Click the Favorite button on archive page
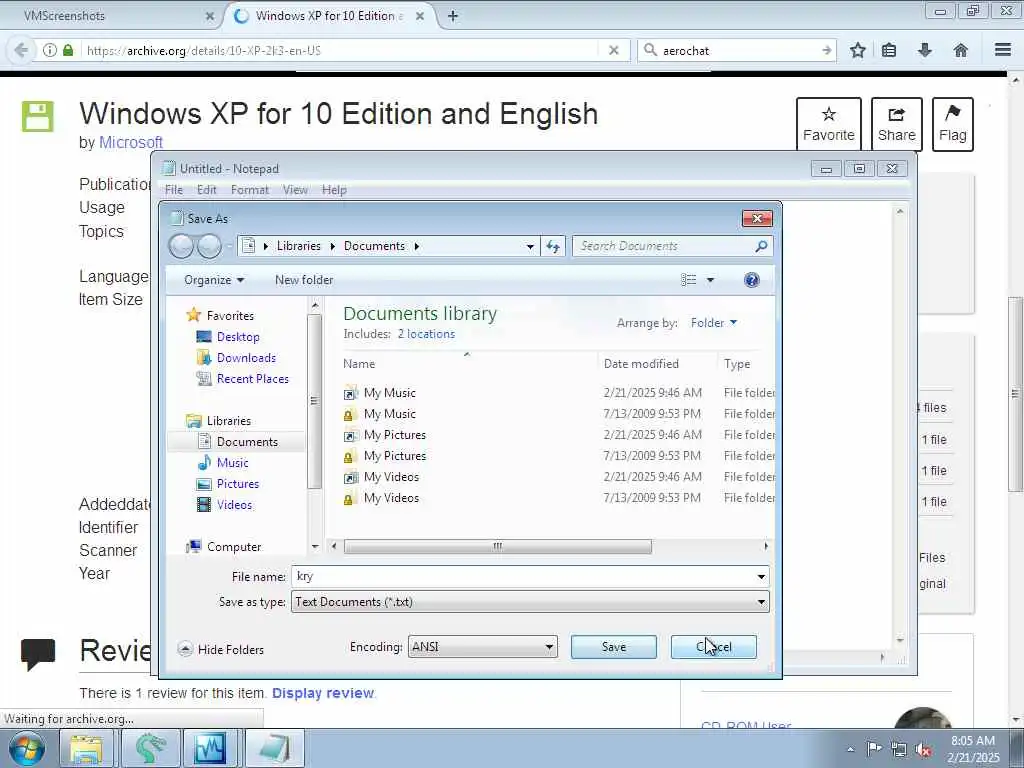 click(x=829, y=124)
